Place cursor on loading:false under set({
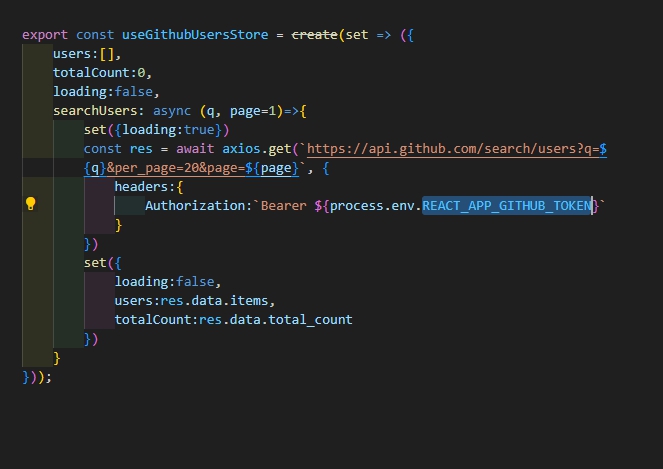663x469 pixels. pyautogui.click(x=168, y=282)
